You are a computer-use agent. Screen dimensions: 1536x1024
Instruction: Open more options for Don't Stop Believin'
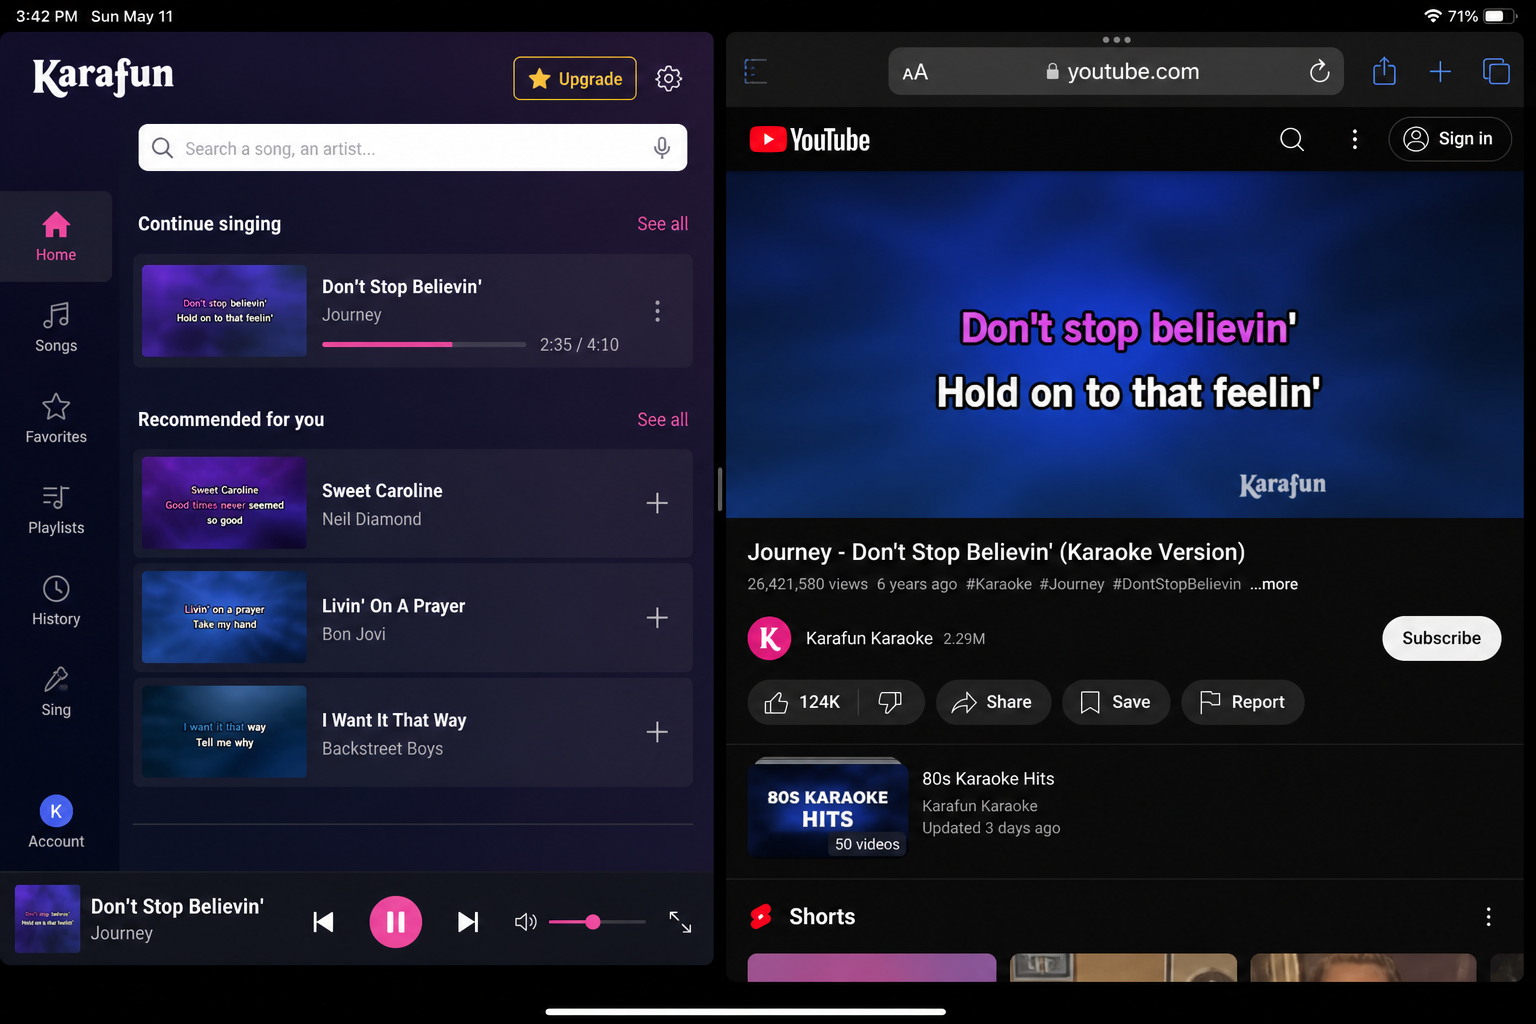click(657, 311)
